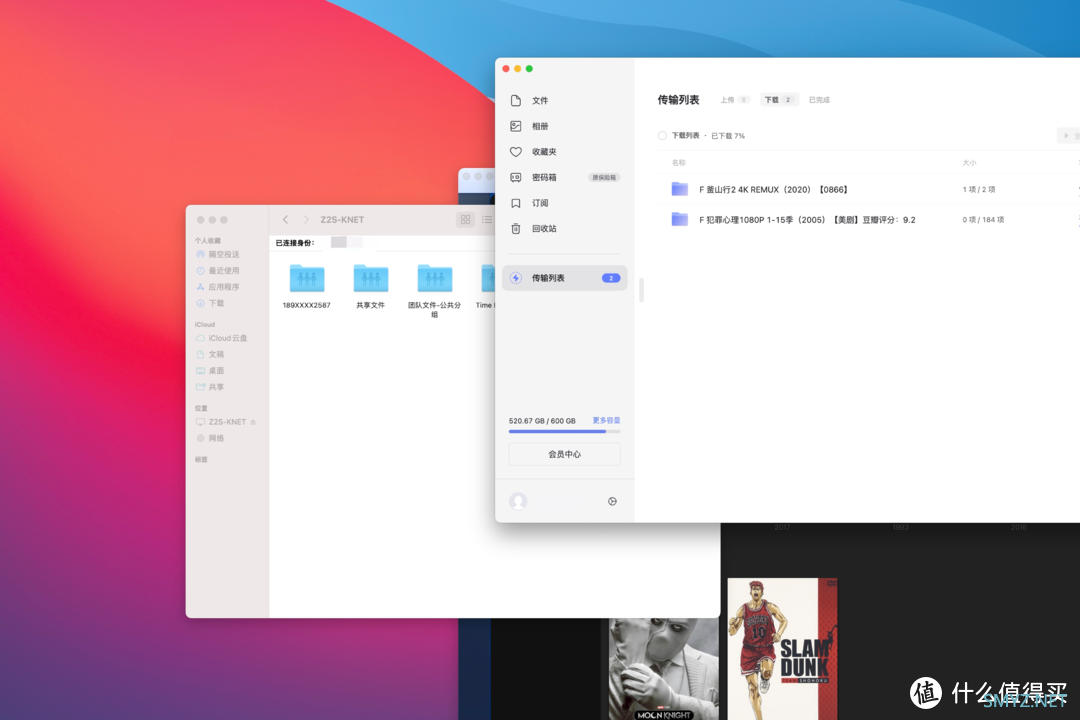1080x720 pixels.
Task: Switch to the 已完成 (Completed) tab
Action: coord(819,100)
